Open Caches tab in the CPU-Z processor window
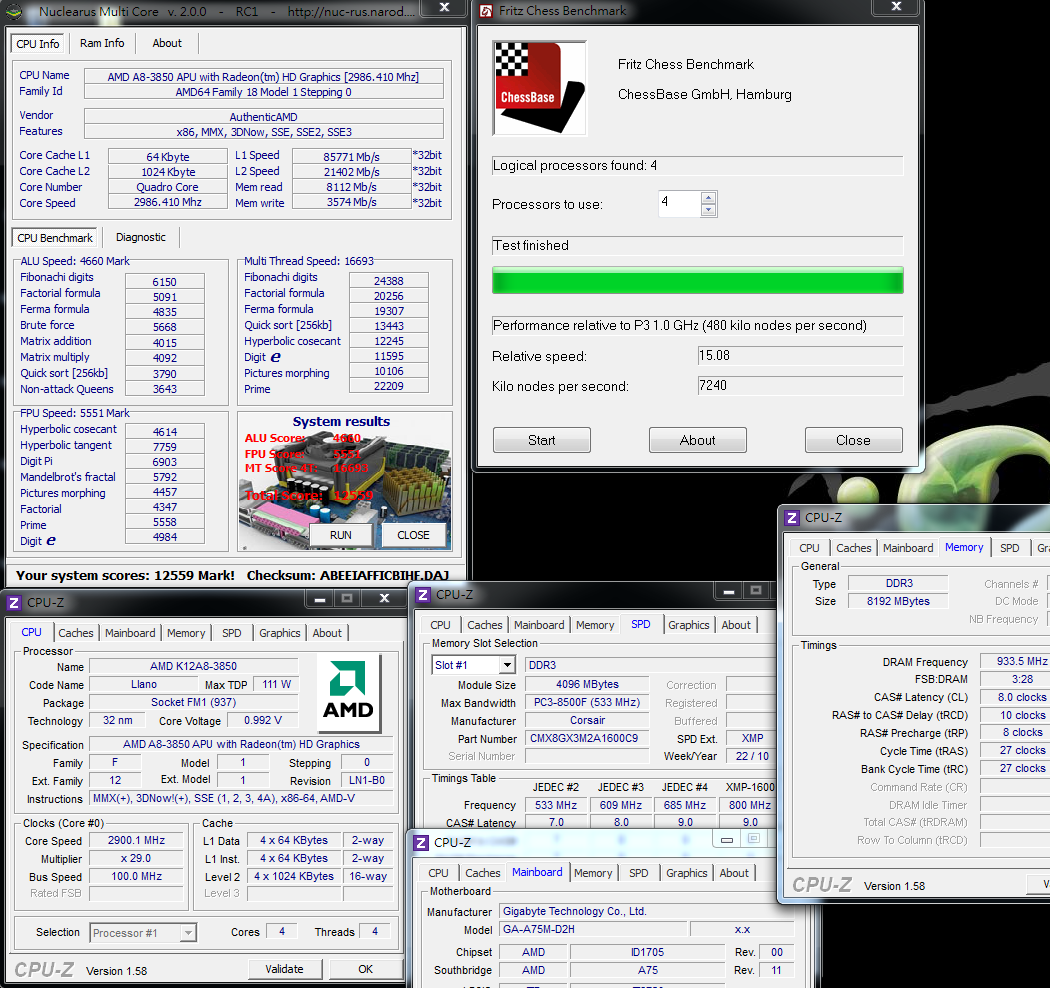 tap(76, 633)
